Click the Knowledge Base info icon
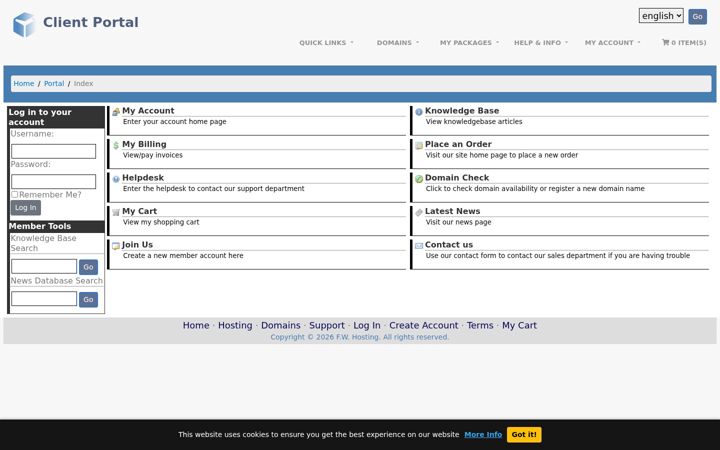This screenshot has height=450, width=720. tap(419, 112)
